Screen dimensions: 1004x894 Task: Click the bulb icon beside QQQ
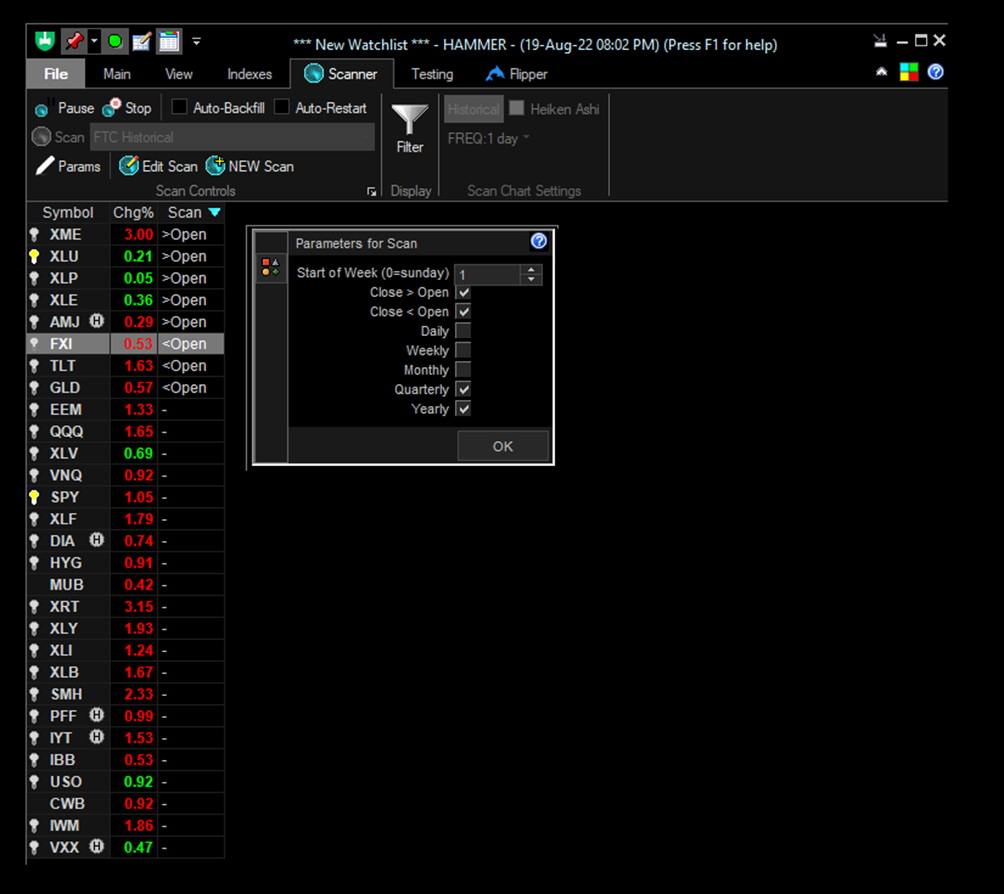click(x=35, y=432)
